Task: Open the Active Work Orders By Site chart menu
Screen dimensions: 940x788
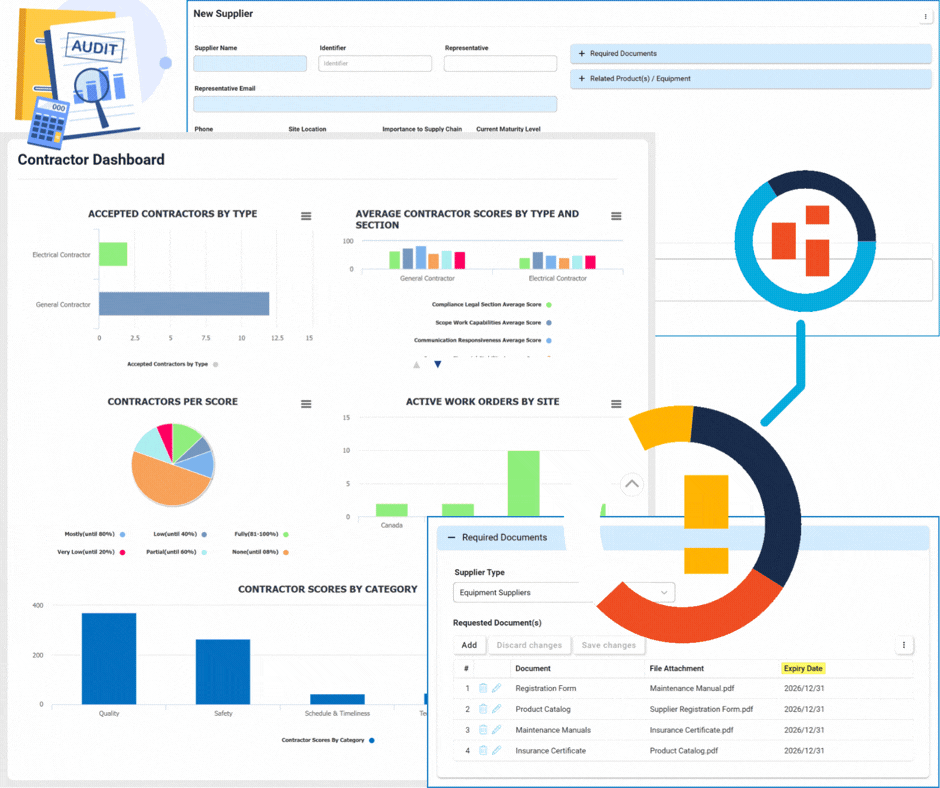Action: 616,404
